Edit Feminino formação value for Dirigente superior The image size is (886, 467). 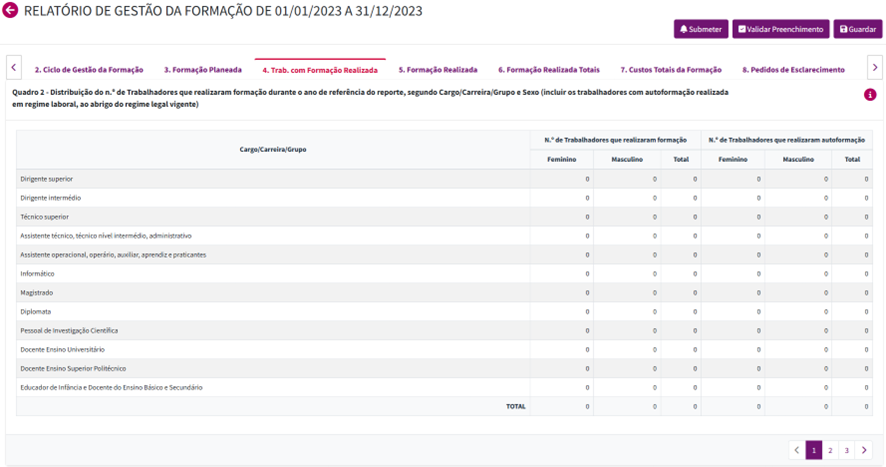pyautogui.click(x=562, y=179)
